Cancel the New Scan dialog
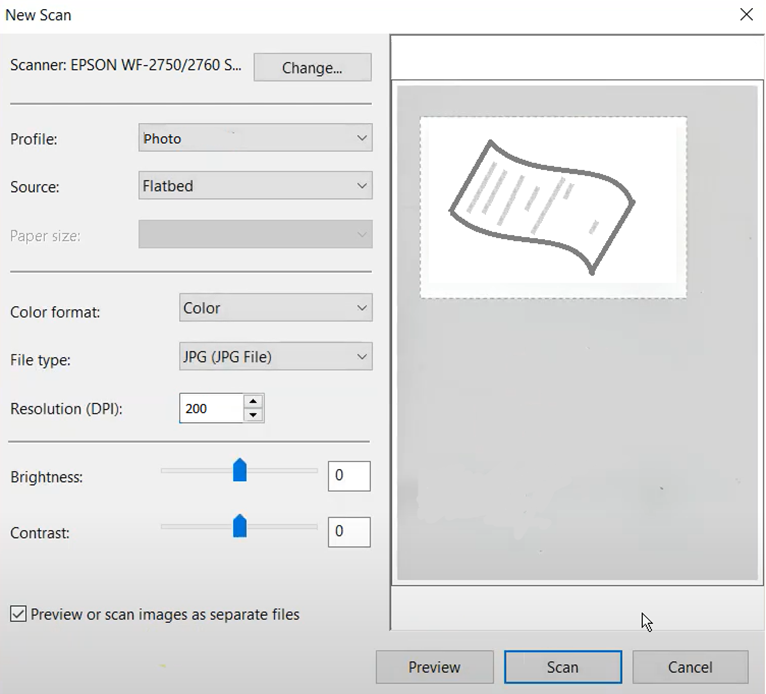The width and height of the screenshot is (766, 694). (690, 667)
